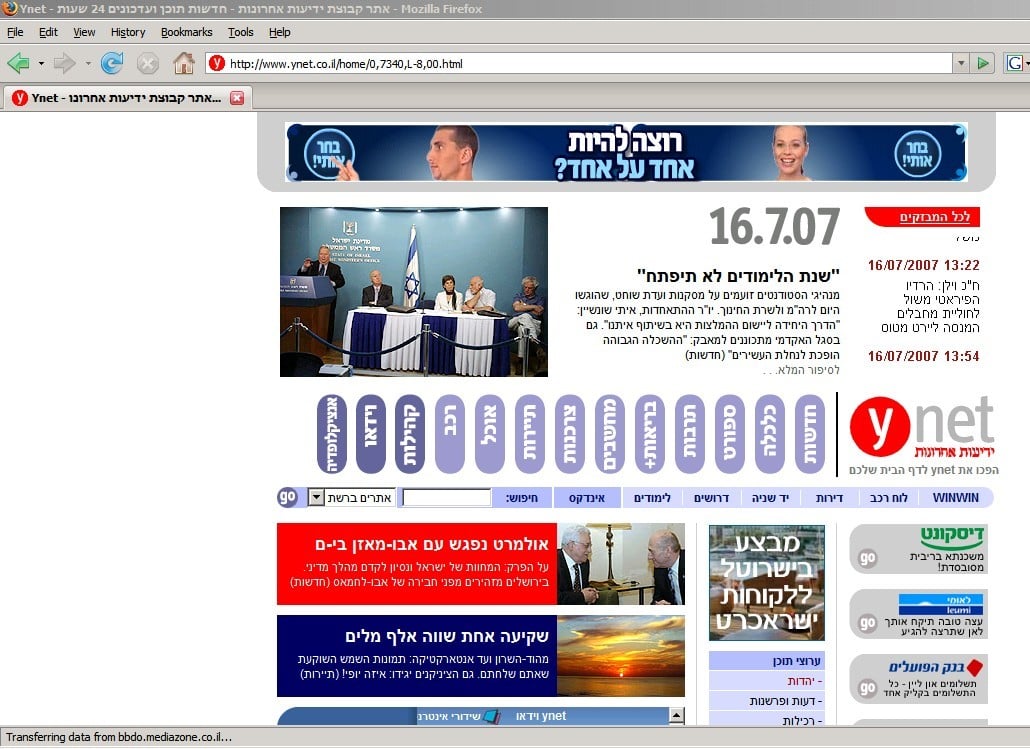The width and height of the screenshot is (1030, 749).
Task: Click the WINWIN link in the navigation bar
Action: pyautogui.click(x=955, y=497)
